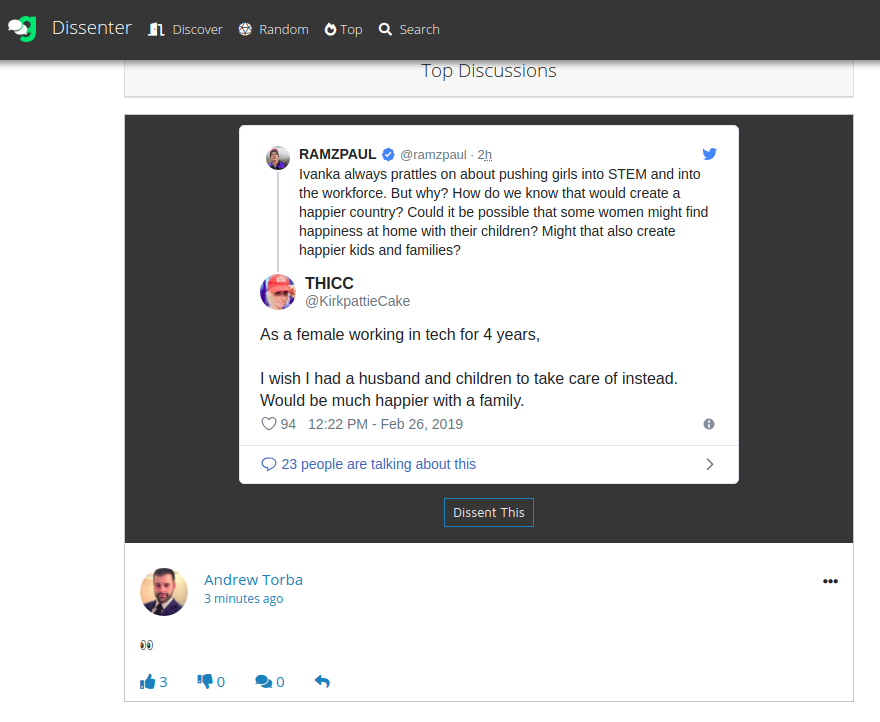The width and height of the screenshot is (880, 722).
Task: Click the Dissent This button
Action: [x=489, y=513]
